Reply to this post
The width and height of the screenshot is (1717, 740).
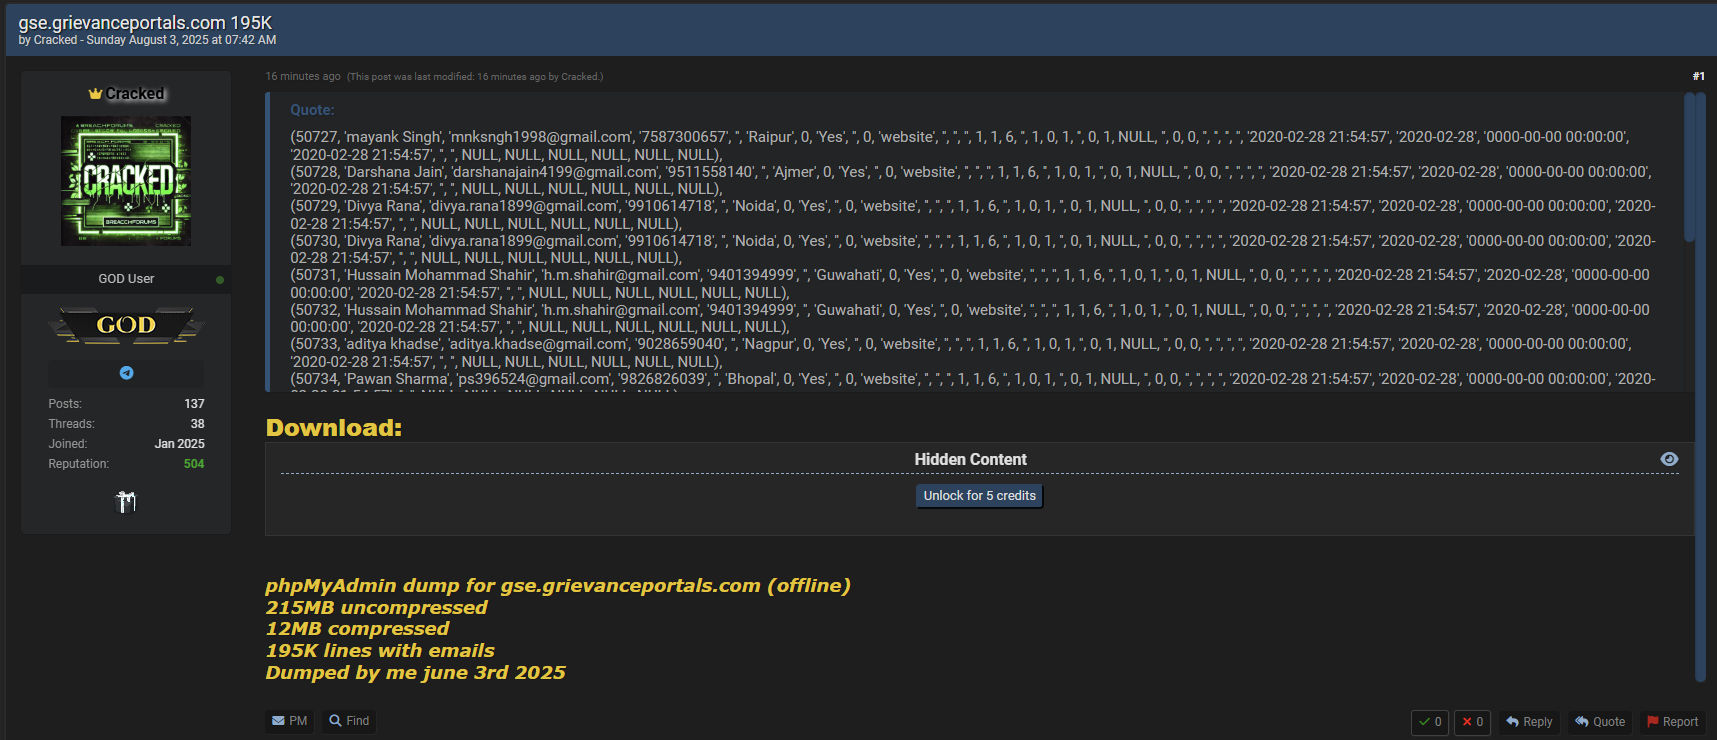(1529, 722)
